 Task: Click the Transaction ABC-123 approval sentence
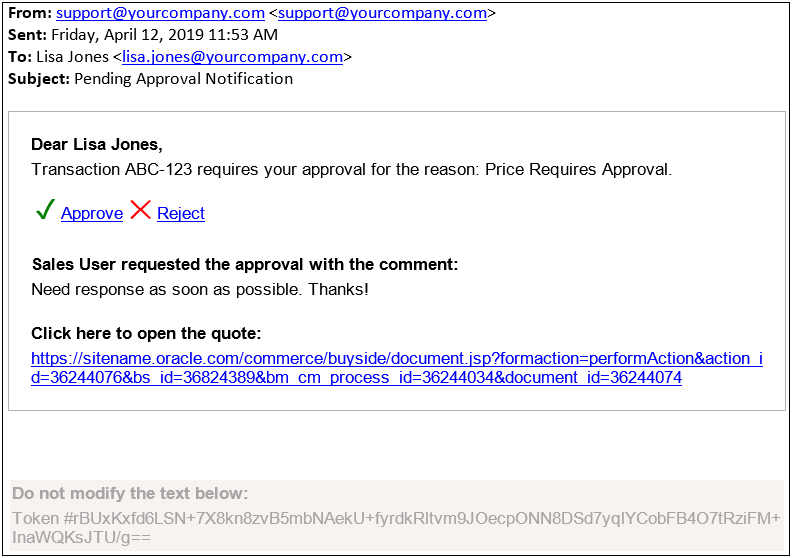click(351, 170)
